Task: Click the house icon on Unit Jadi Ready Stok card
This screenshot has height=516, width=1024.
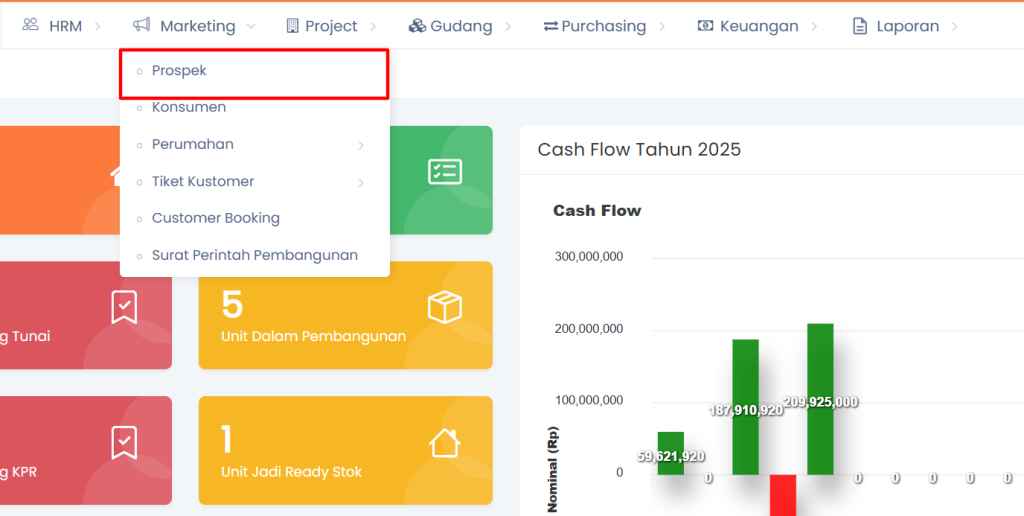Action: (444, 443)
